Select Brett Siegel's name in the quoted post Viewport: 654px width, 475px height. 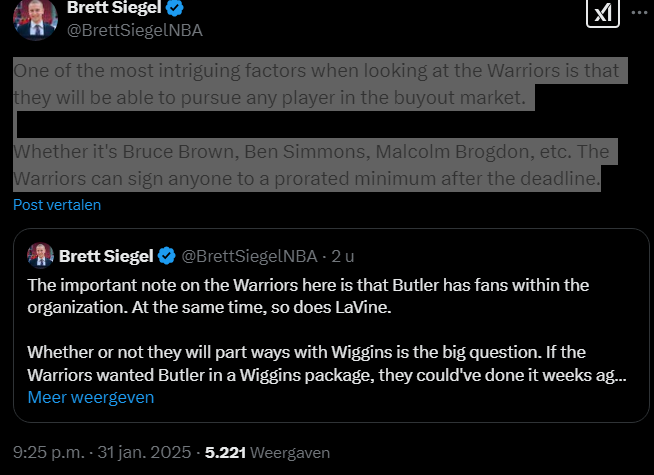[x=106, y=256]
